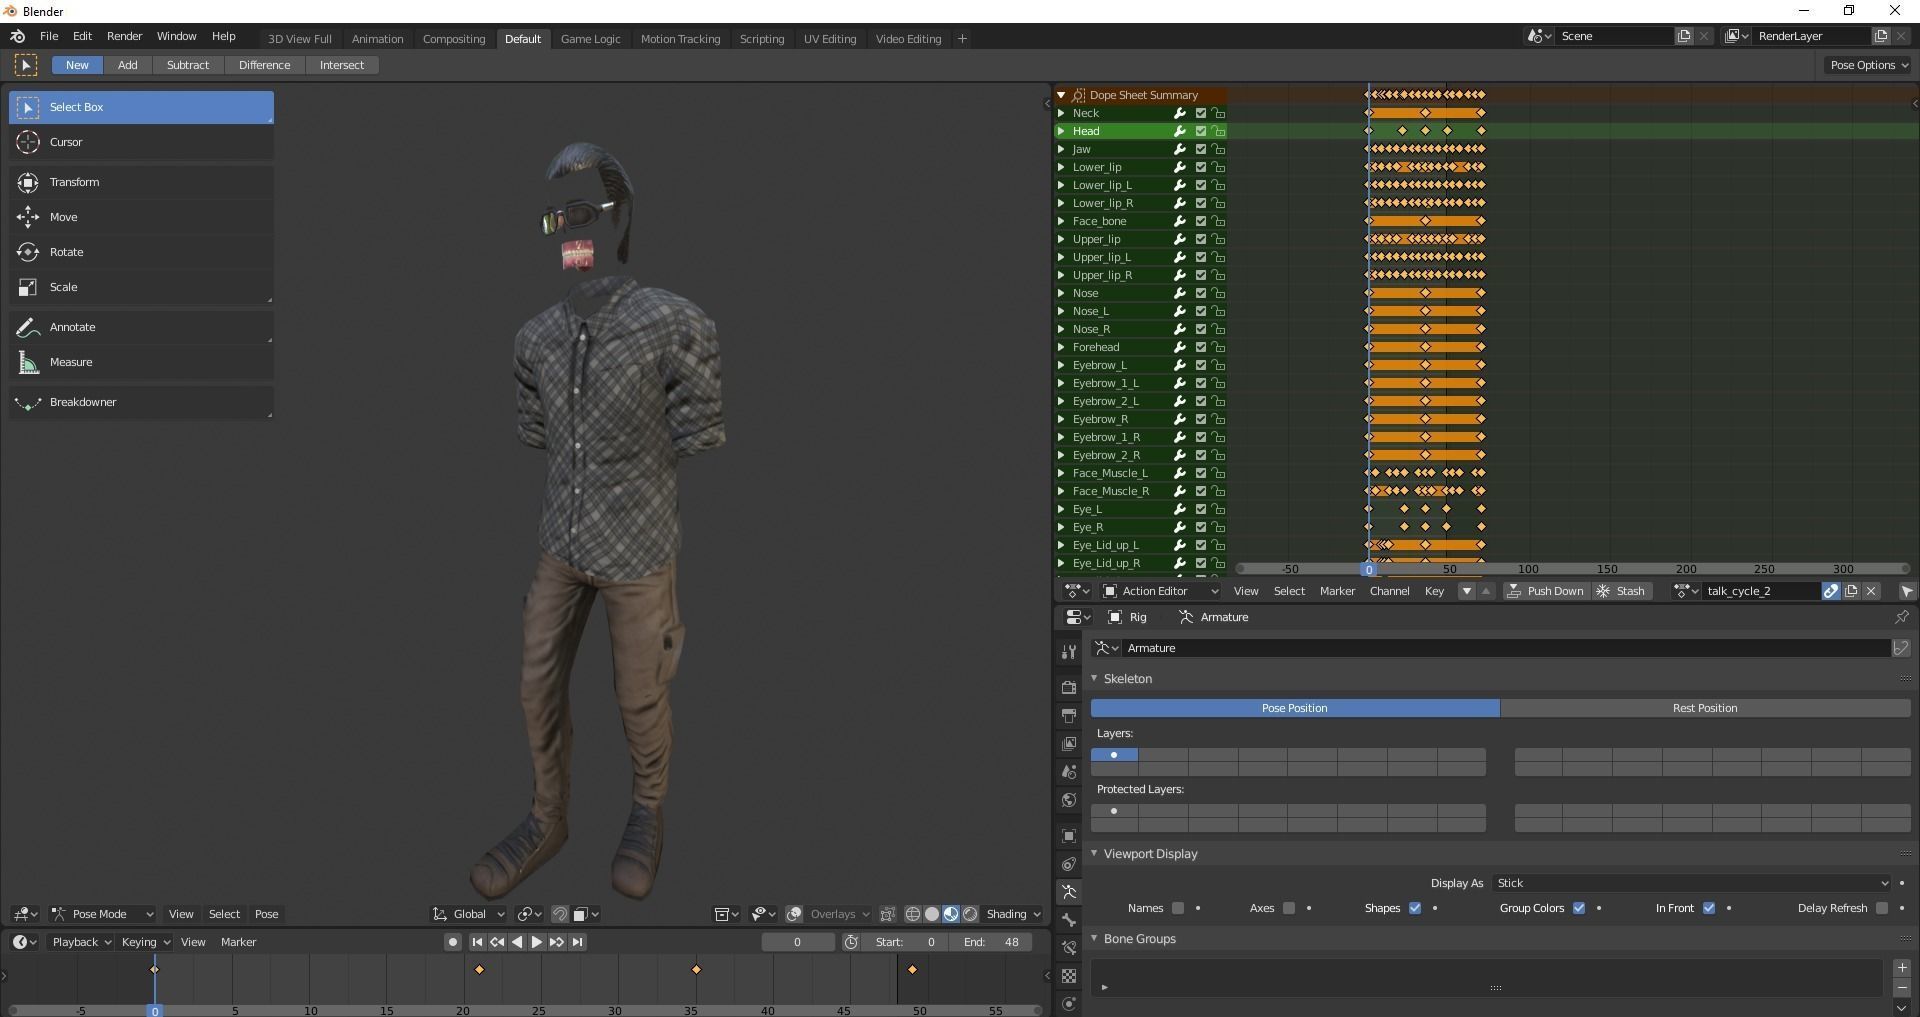Mute the Head channel checkbox
The width and height of the screenshot is (1920, 1017).
1200,131
